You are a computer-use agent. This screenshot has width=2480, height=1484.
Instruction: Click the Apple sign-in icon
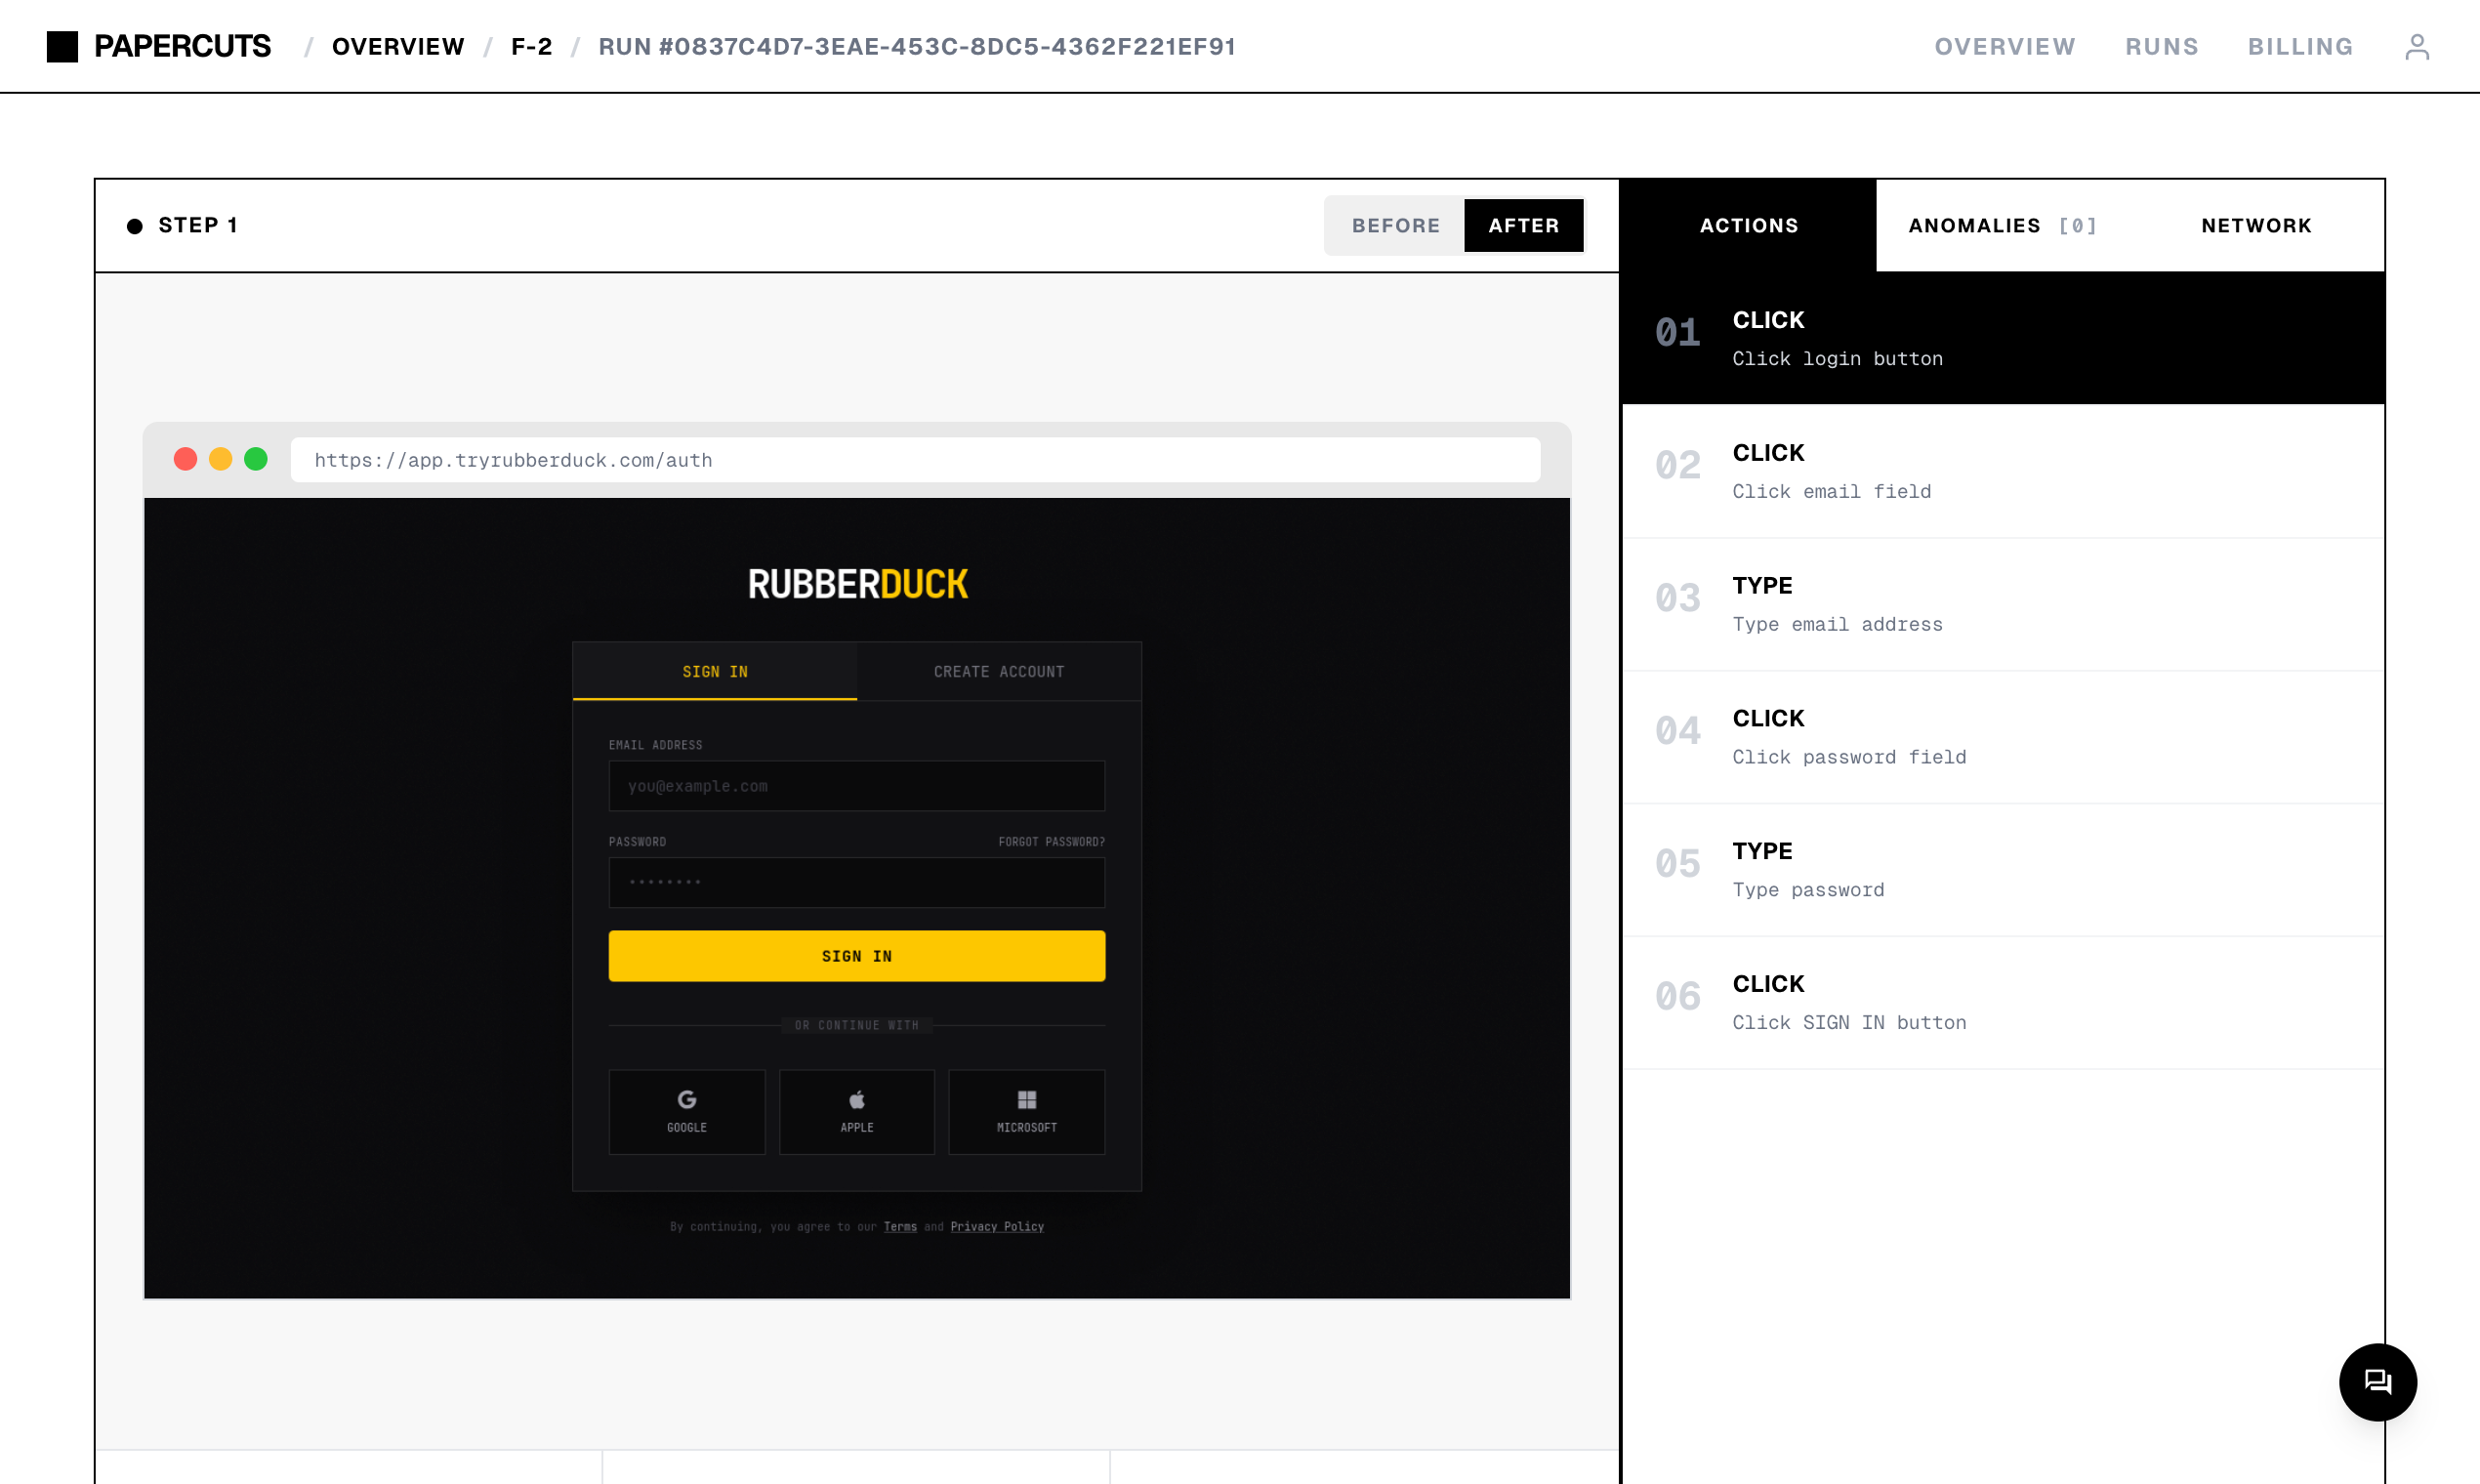tap(856, 1100)
